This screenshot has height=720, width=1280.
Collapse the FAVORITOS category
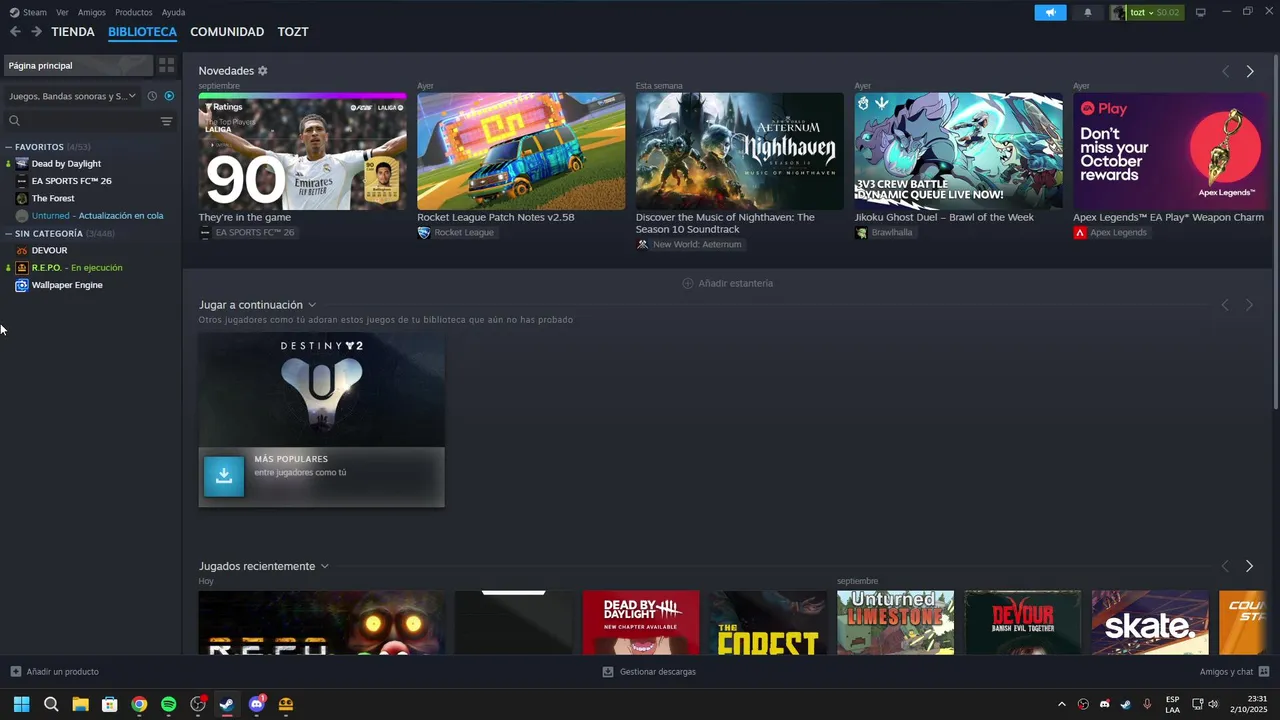point(8,147)
